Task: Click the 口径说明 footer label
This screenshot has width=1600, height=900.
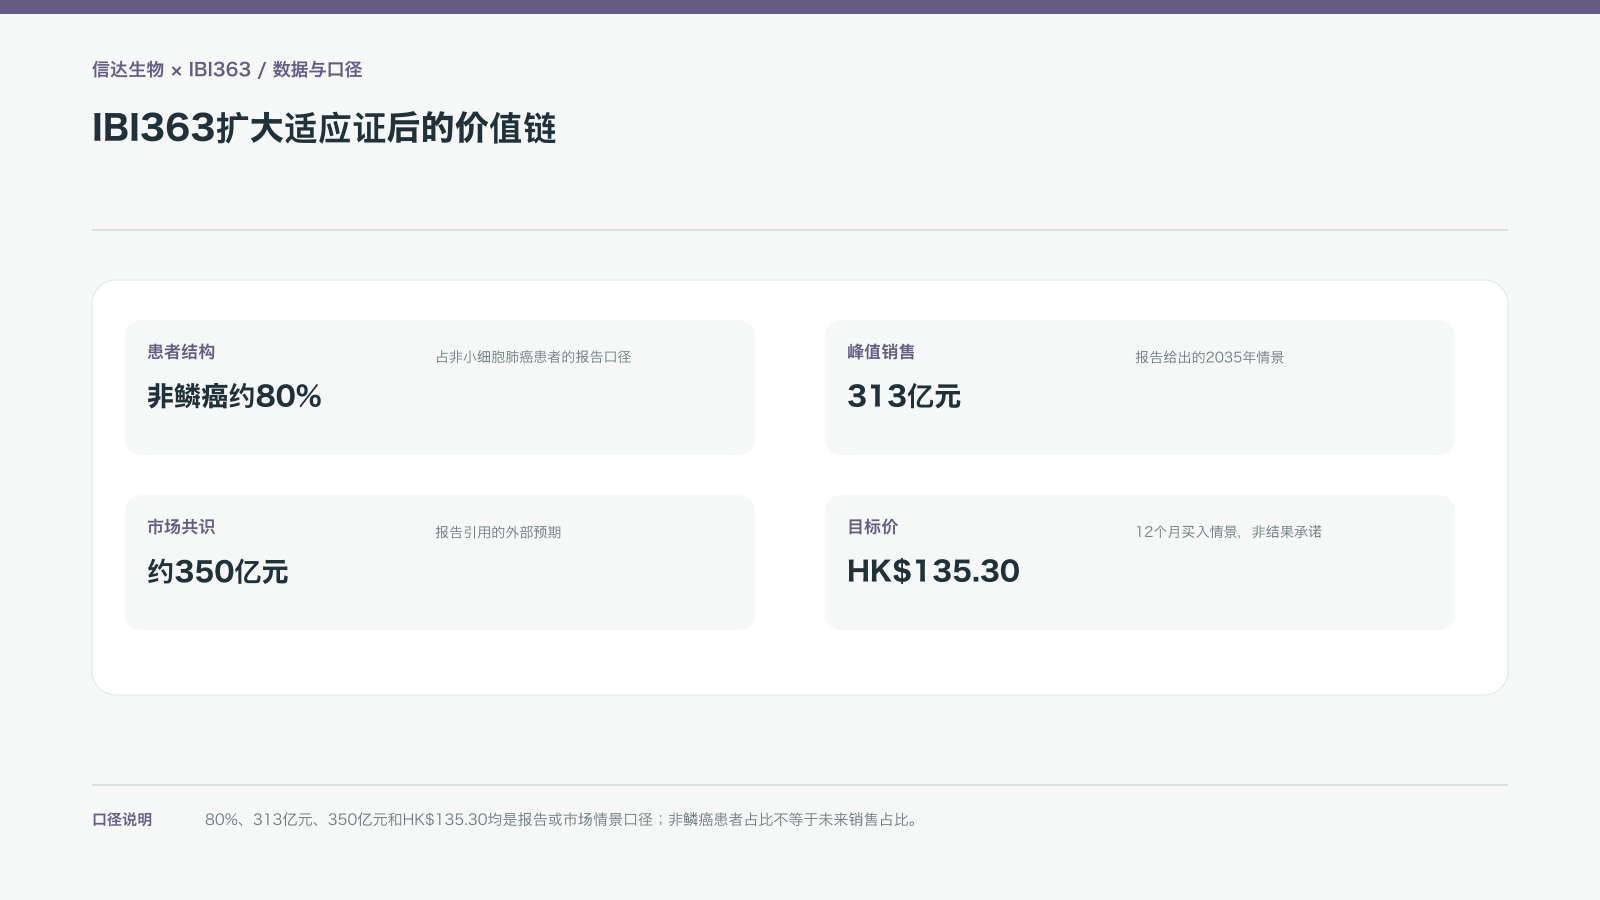Action: (x=122, y=820)
